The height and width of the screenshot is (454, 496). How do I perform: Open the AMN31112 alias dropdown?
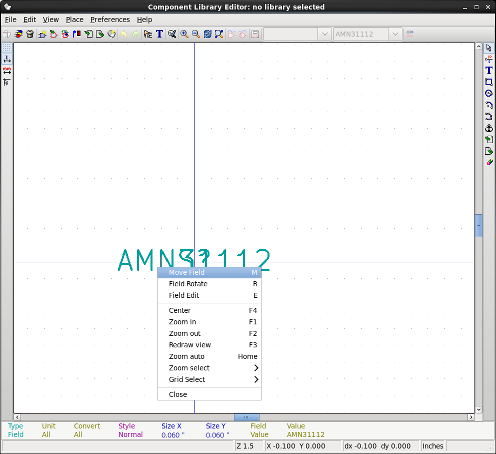[x=395, y=34]
